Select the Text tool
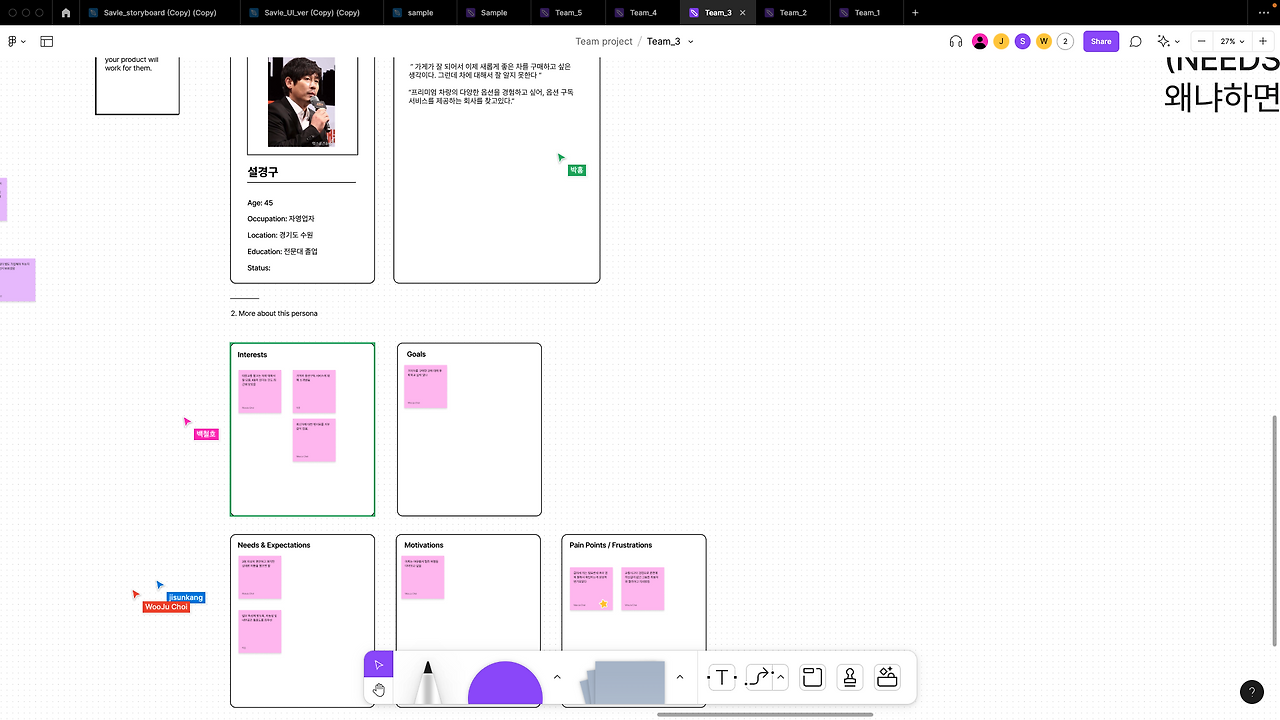Screen dimensions: 1280x720 tap(722, 677)
